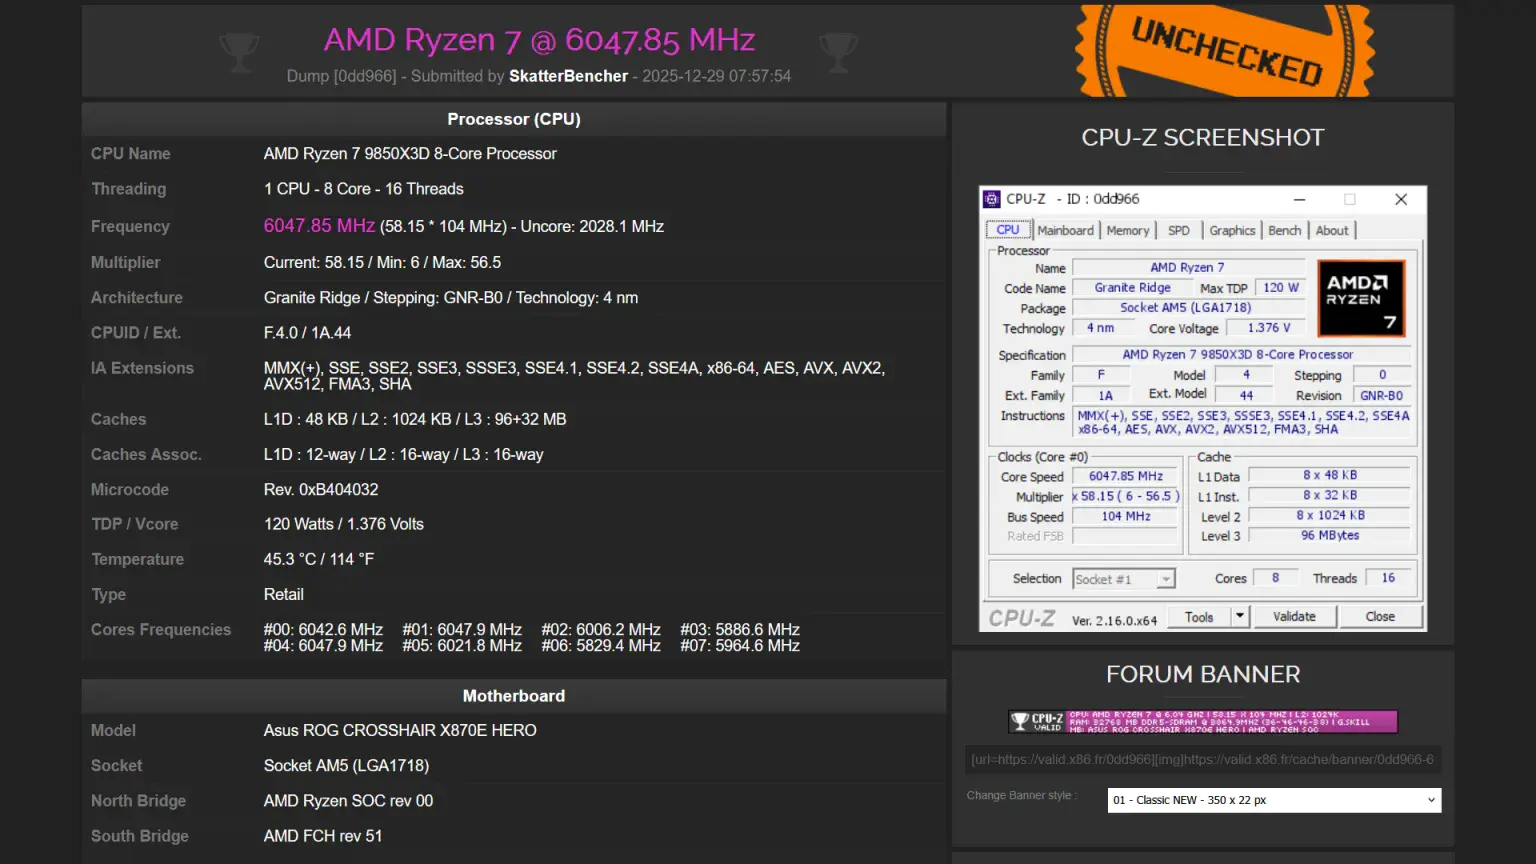Click the trophy icon left of the title

coord(239,53)
